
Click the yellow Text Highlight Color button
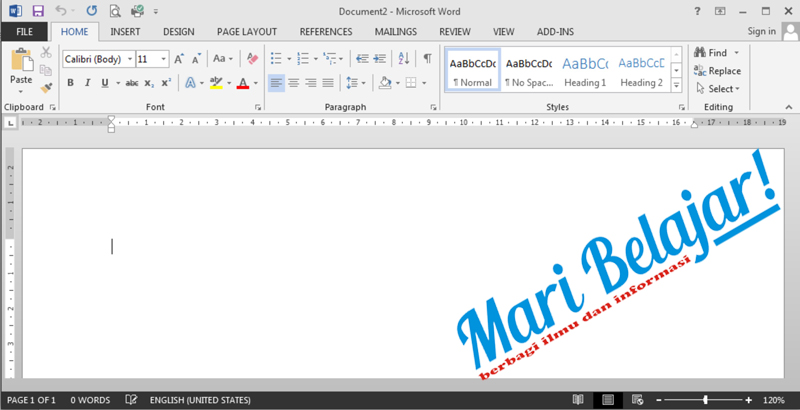point(216,83)
